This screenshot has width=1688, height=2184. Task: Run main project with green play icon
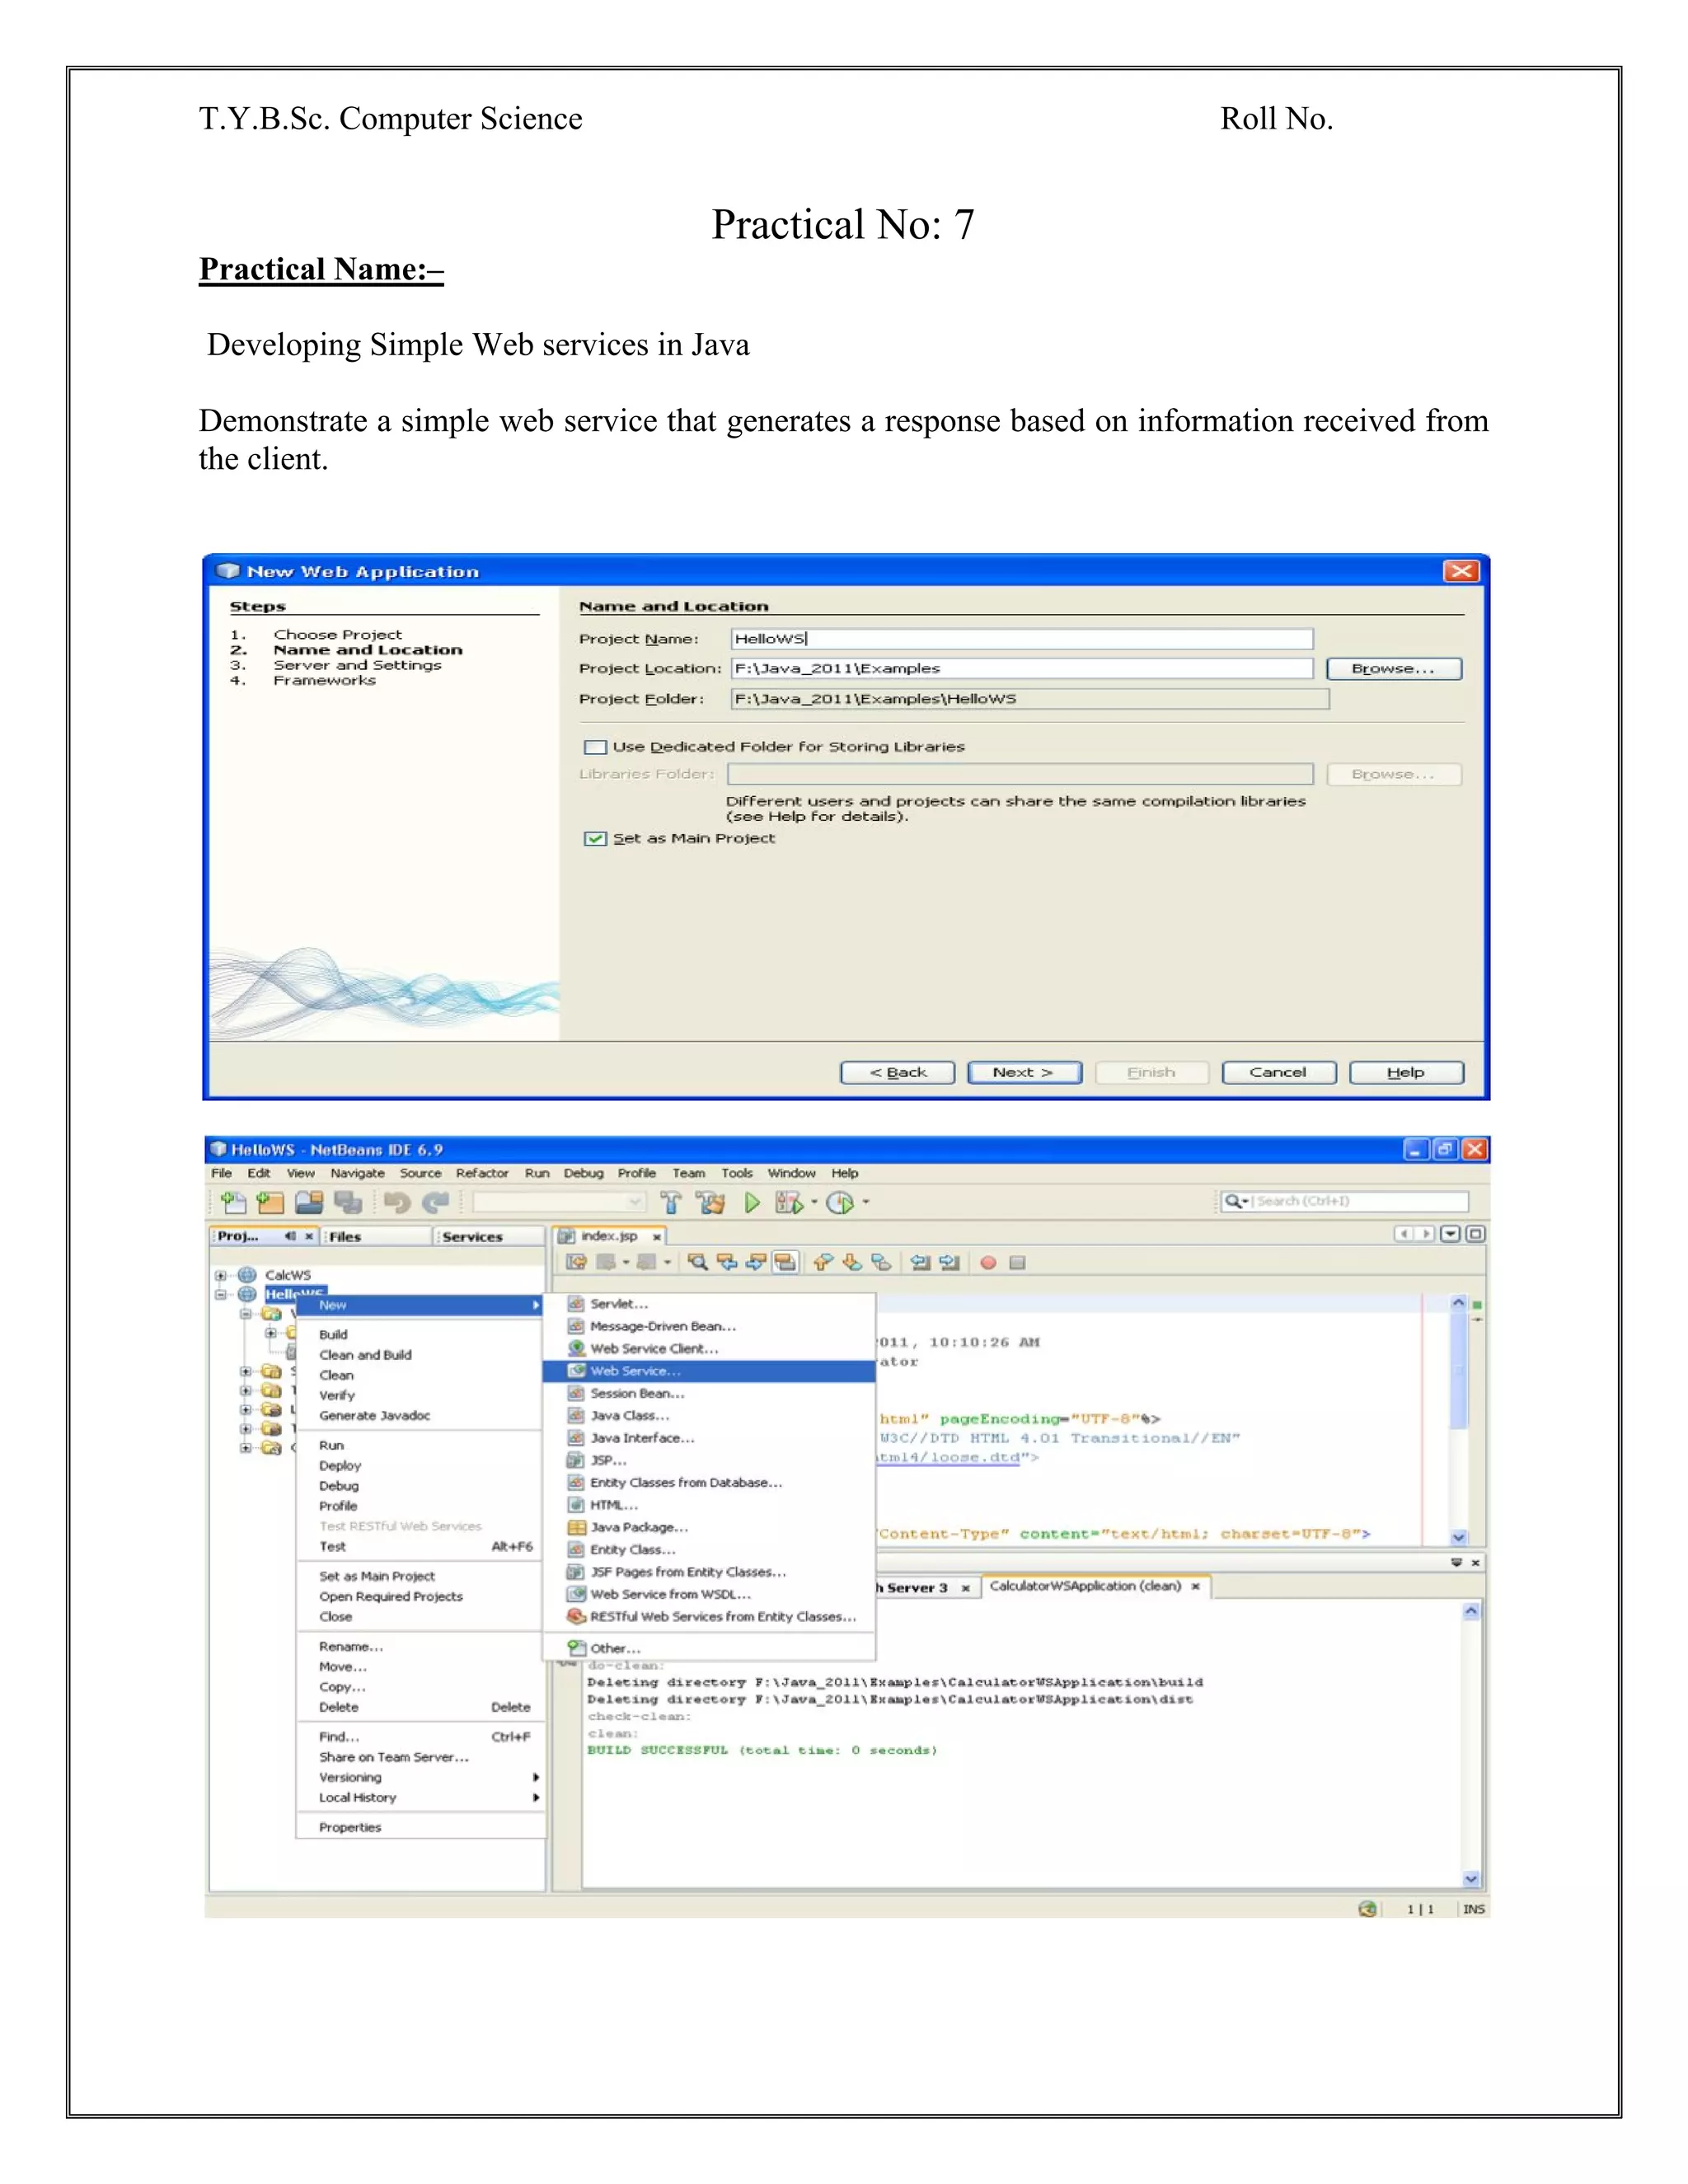[x=752, y=1202]
